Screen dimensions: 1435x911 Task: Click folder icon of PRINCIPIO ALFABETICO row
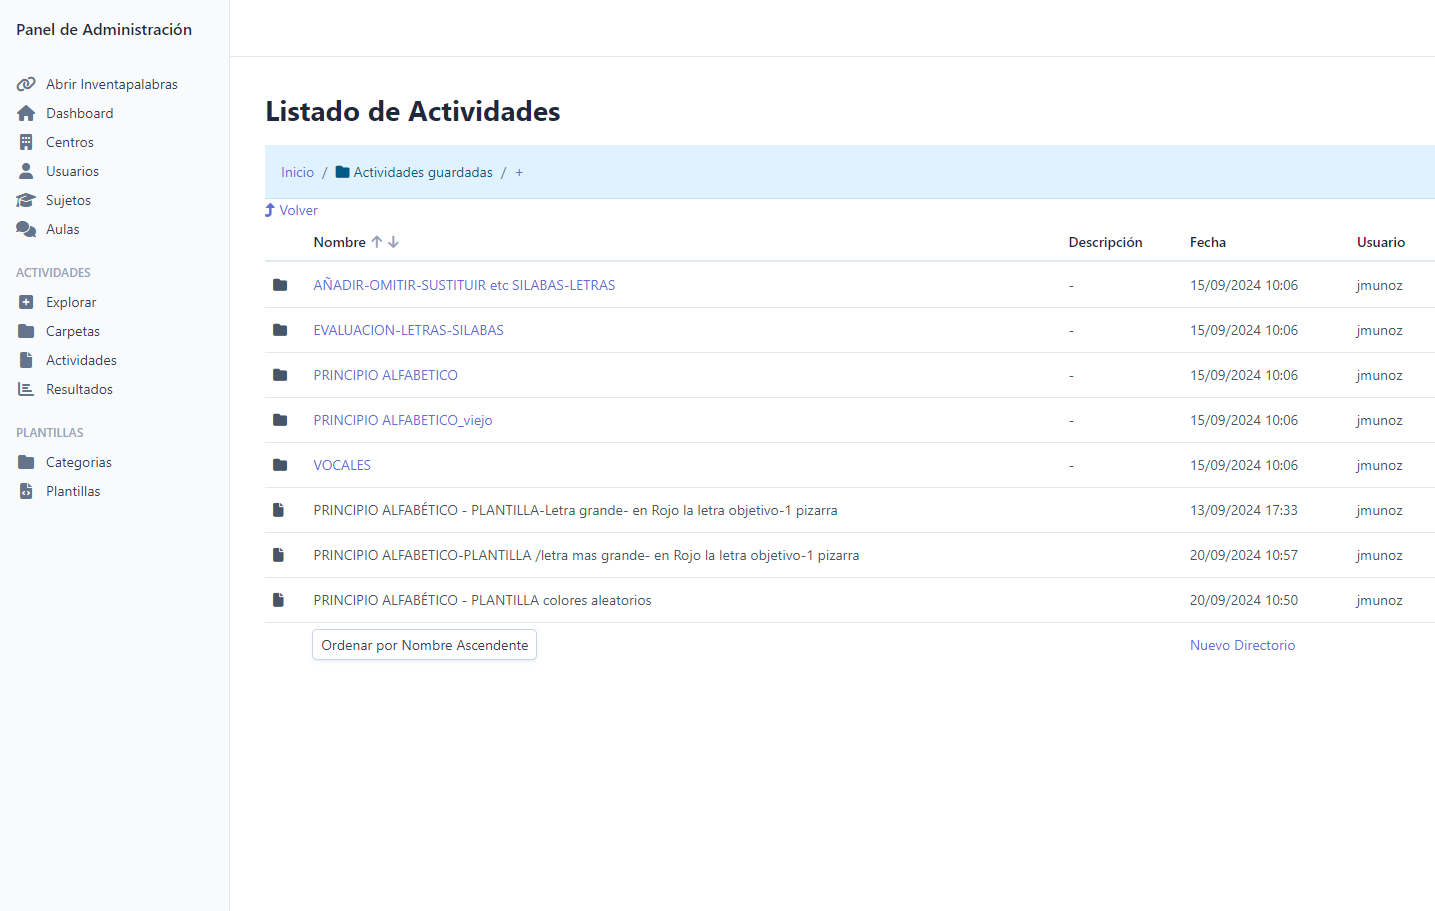coord(280,375)
